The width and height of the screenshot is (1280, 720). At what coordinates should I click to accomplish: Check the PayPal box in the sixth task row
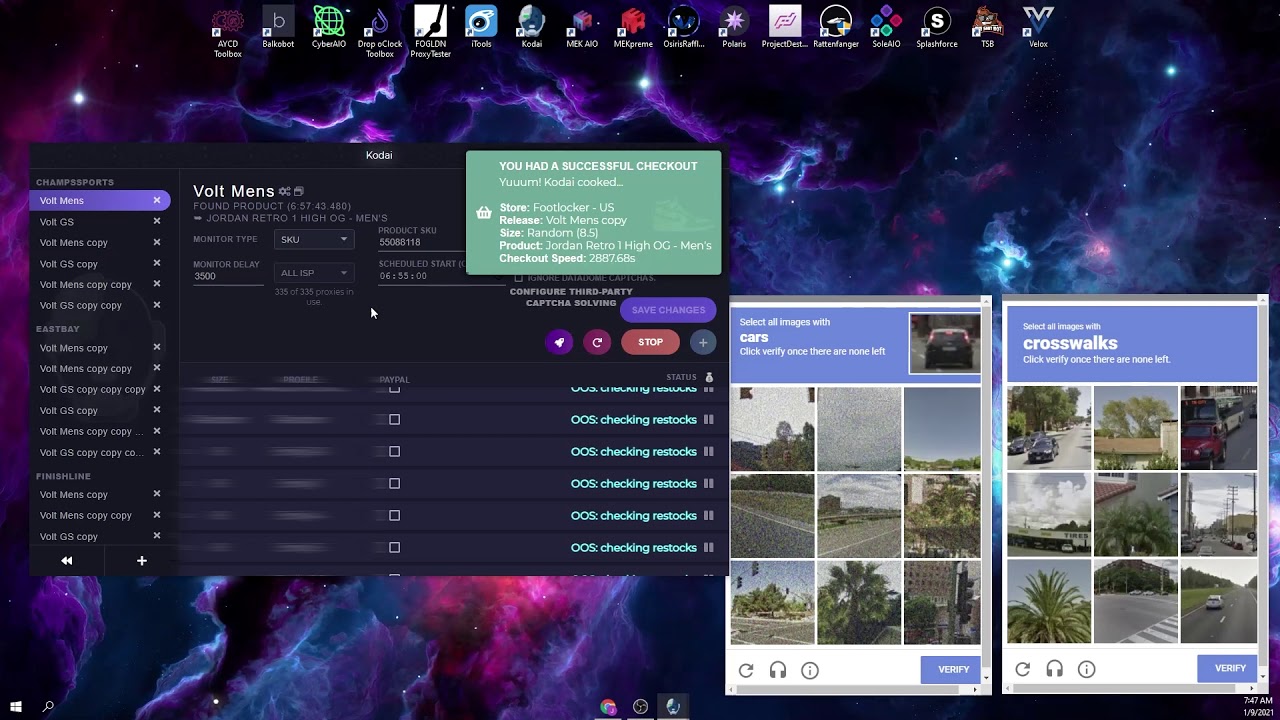click(x=394, y=548)
